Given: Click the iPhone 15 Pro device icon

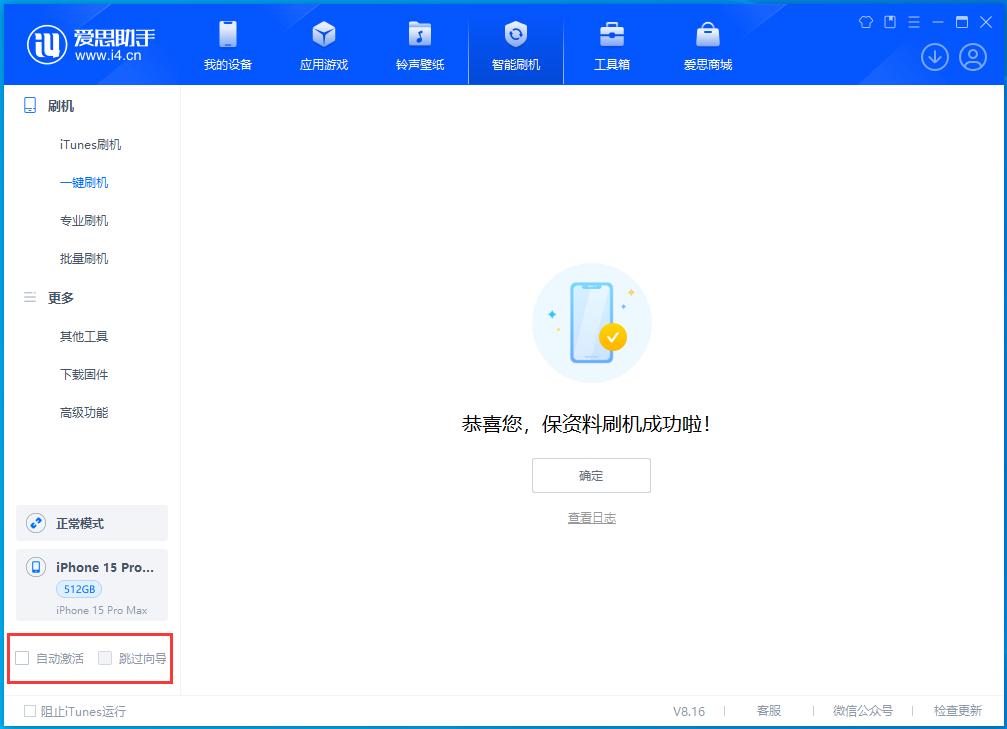Looking at the screenshot, I should (36, 567).
